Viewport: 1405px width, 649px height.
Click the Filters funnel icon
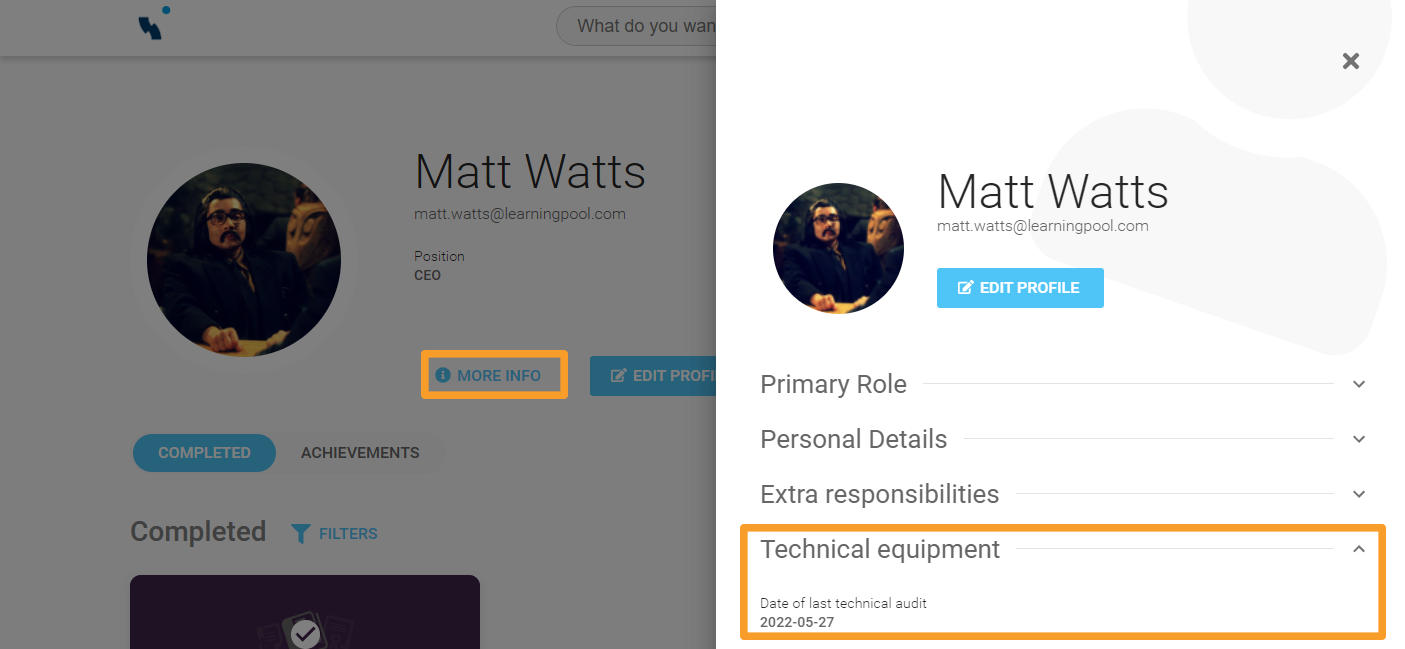pyautogui.click(x=300, y=533)
